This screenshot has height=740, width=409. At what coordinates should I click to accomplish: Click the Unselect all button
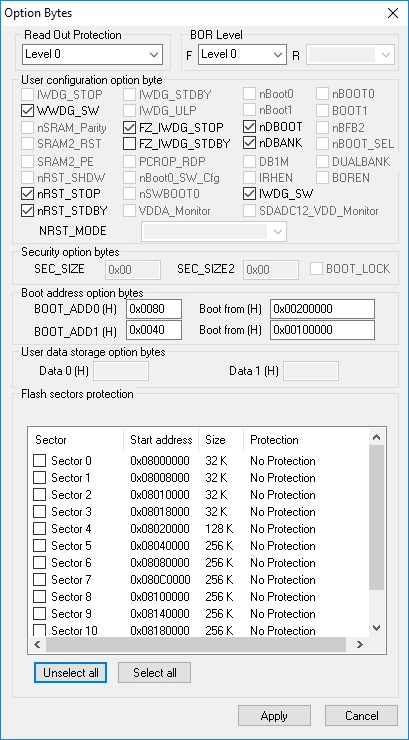click(x=70, y=673)
